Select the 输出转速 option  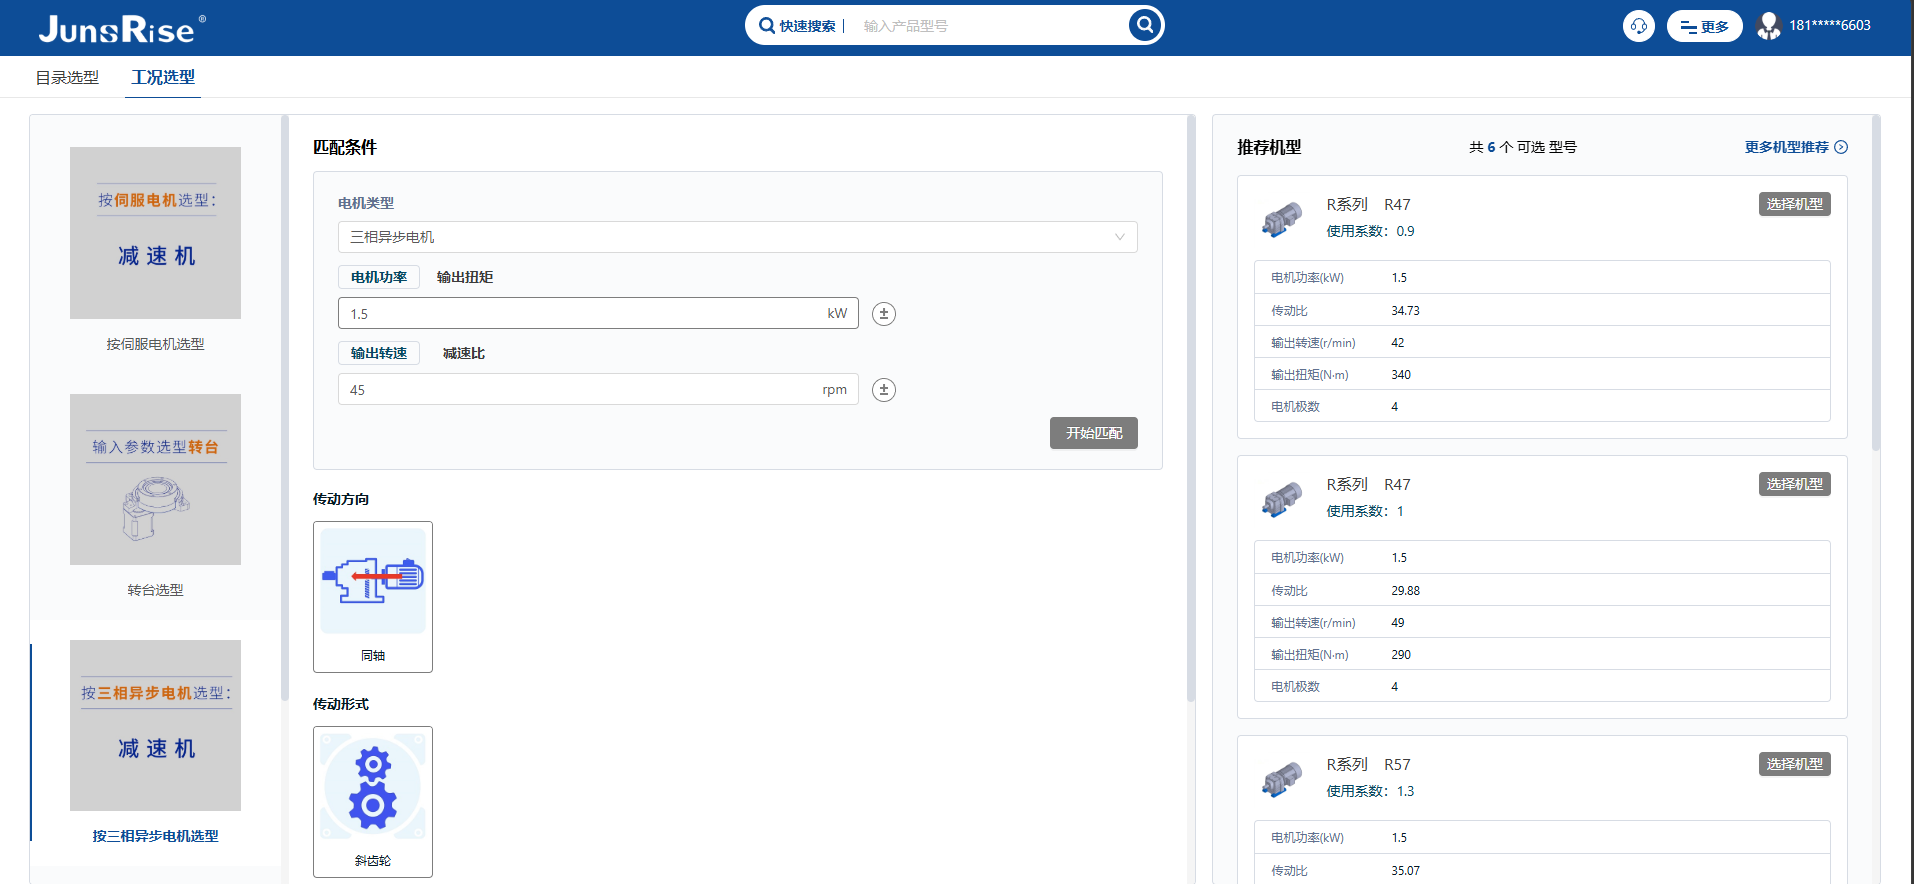[379, 353]
